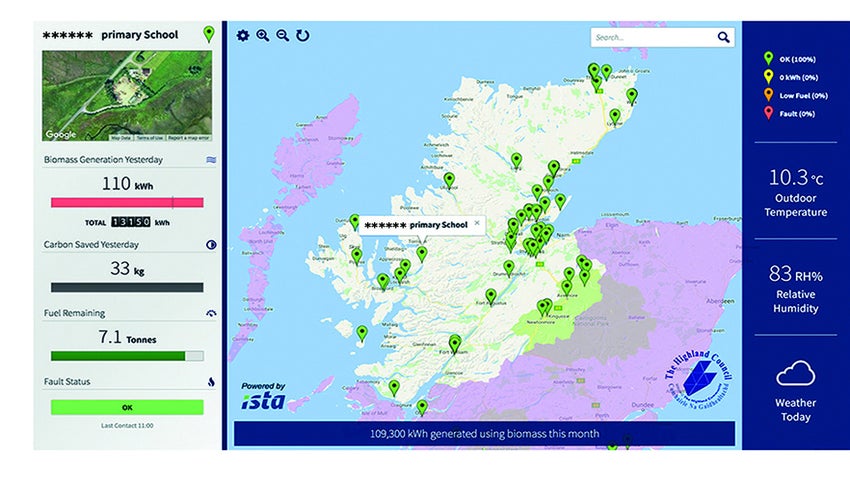This screenshot has height=486, width=850.
Task: Click the Carbon Saved Yesterday icon
Action: click(211, 245)
